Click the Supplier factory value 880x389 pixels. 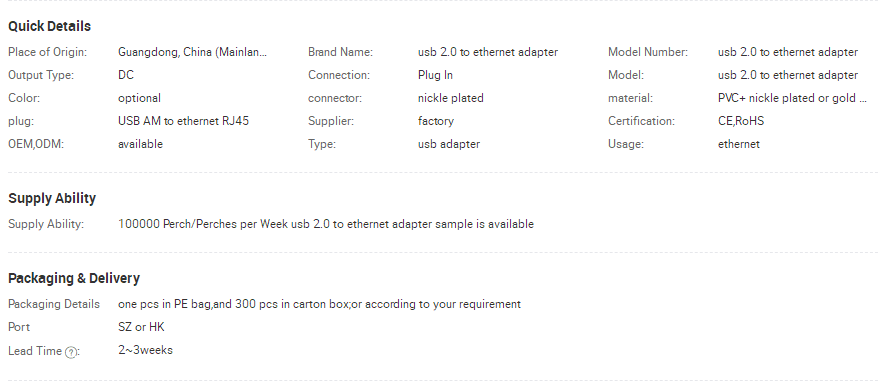point(436,121)
